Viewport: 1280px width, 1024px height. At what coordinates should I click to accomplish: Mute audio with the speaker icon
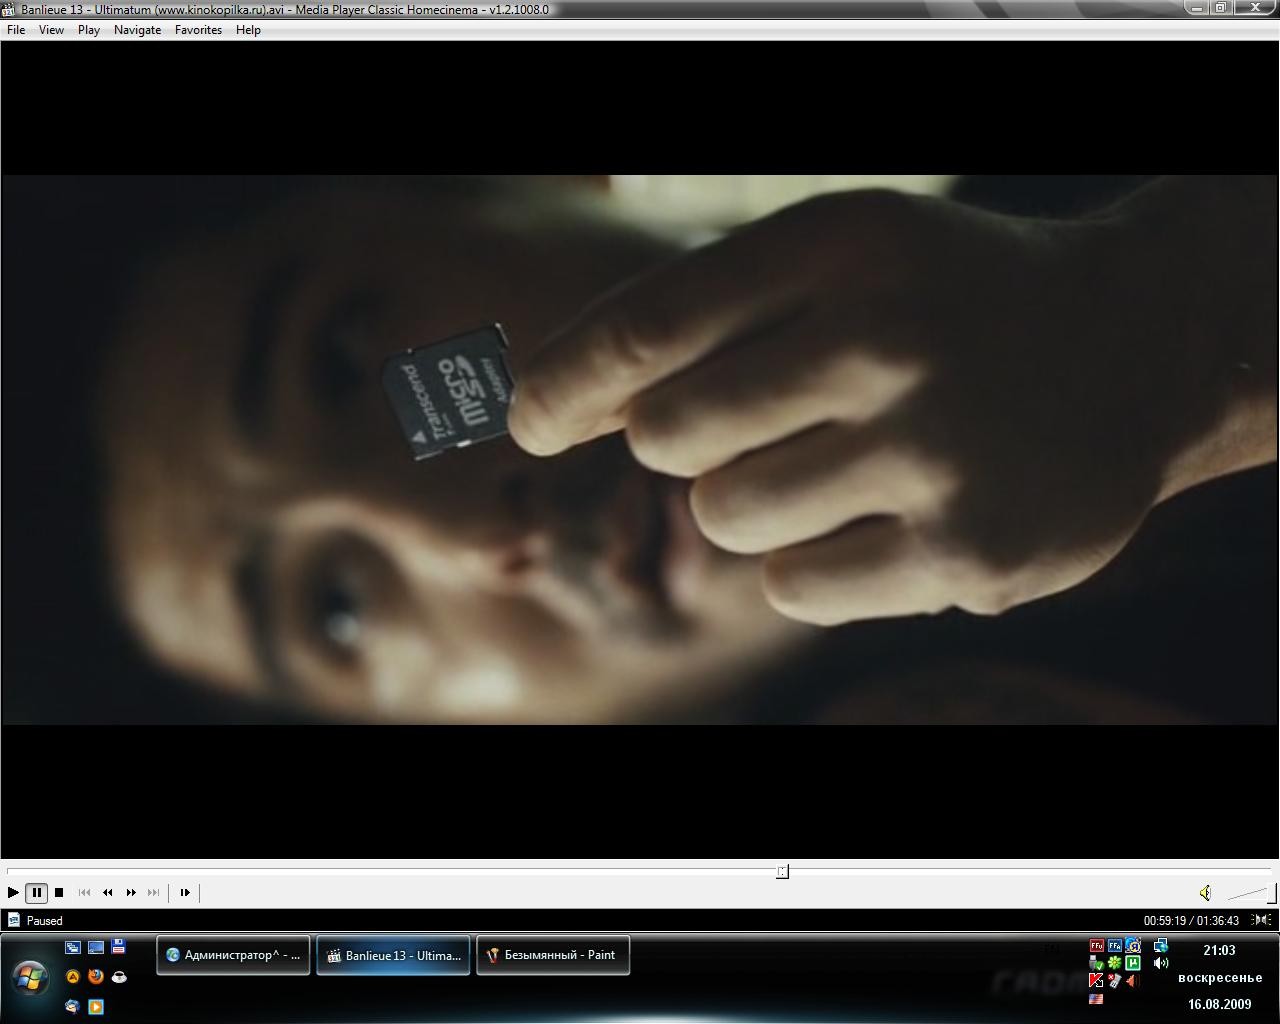(1205, 893)
